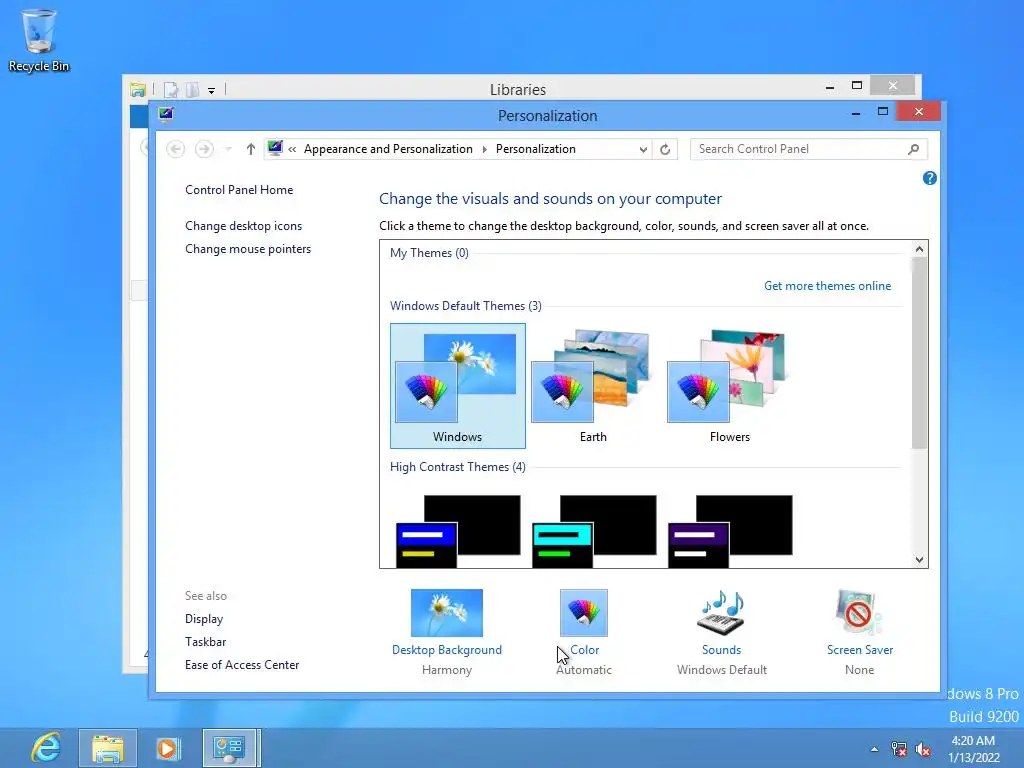Select the purple and white high contrast theme
The height and width of the screenshot is (768, 1024).
[x=730, y=530]
